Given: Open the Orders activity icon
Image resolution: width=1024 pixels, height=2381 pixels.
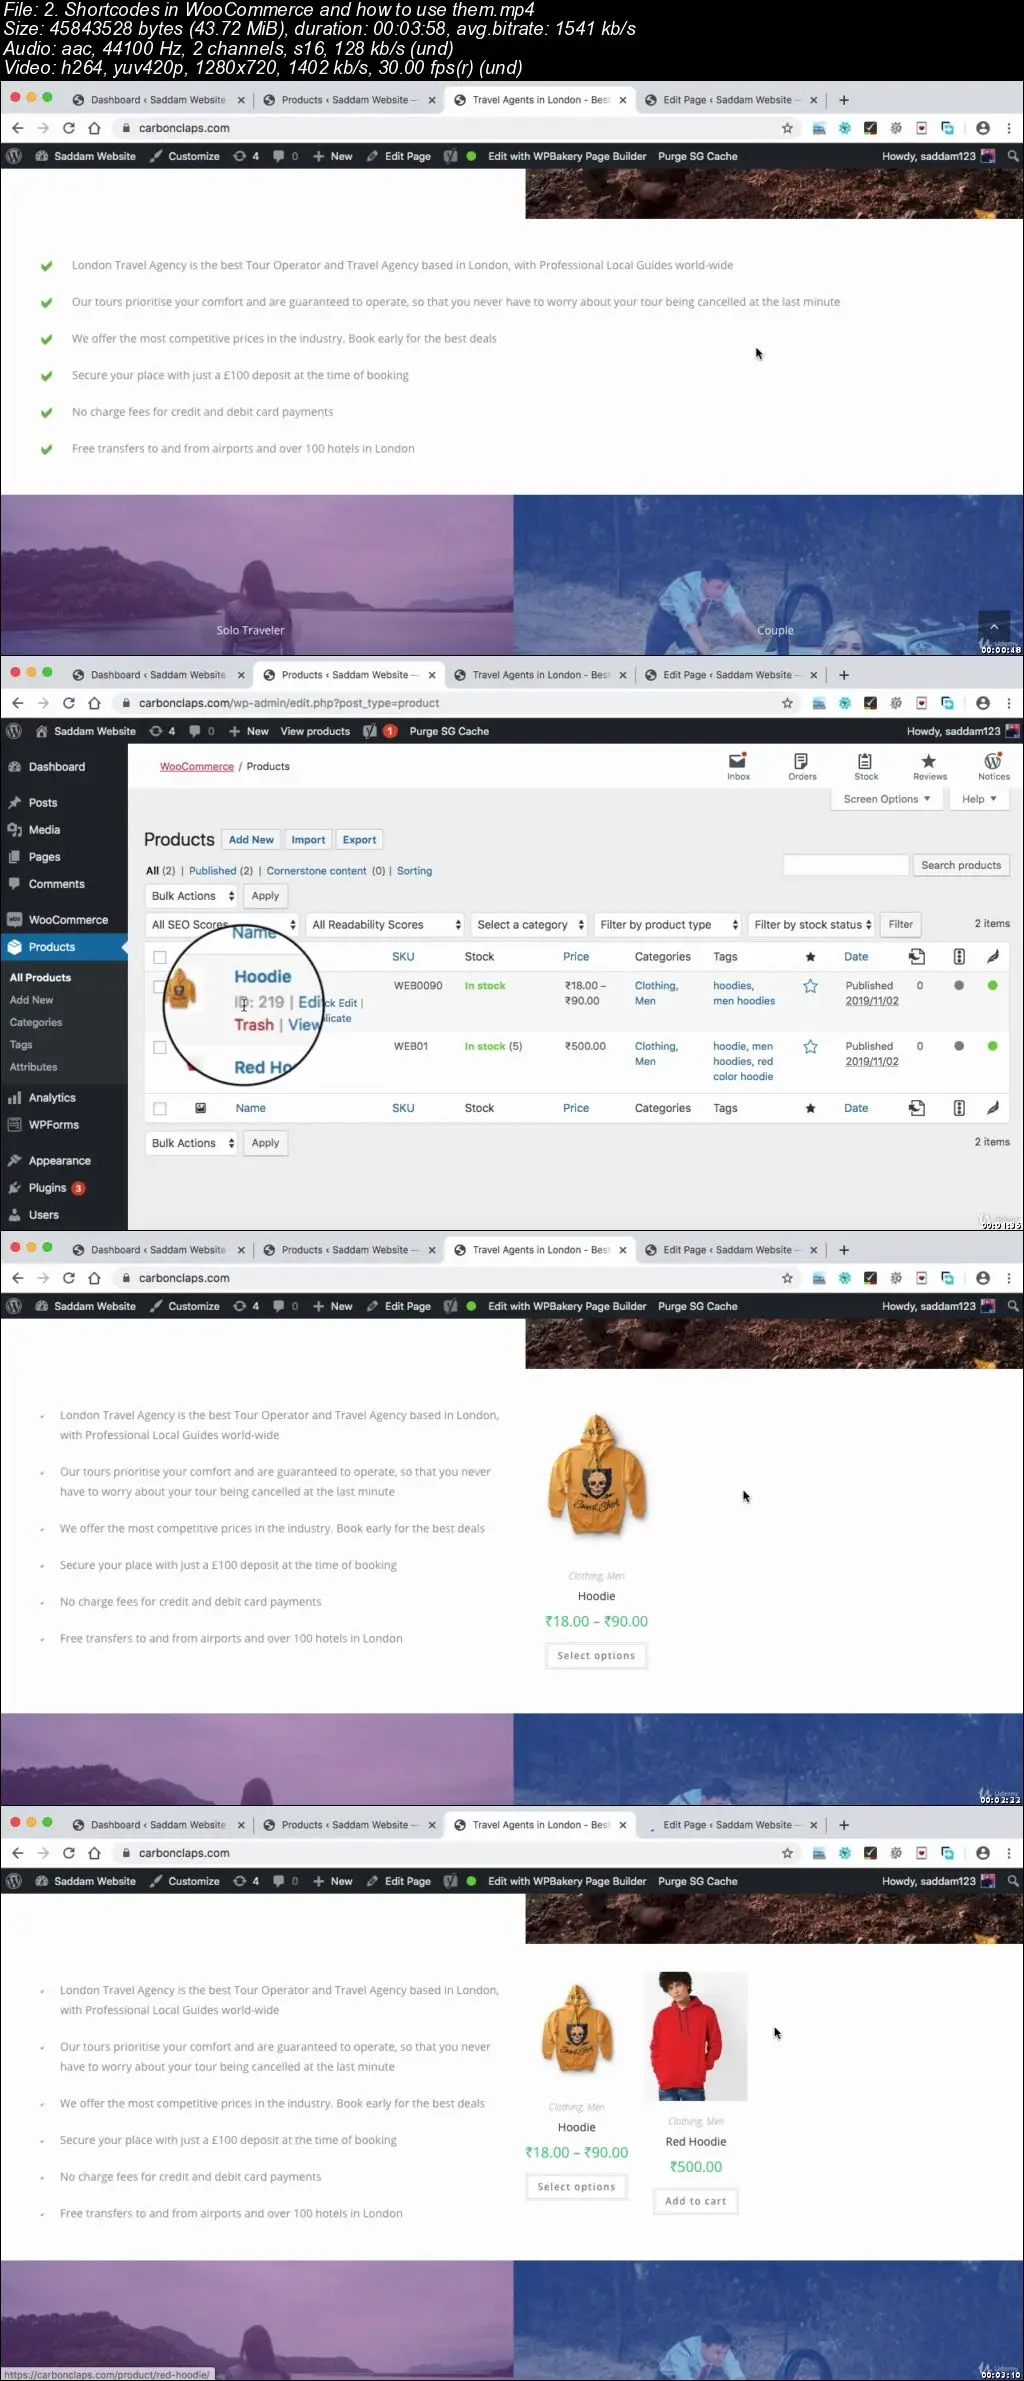Looking at the screenshot, I should pos(802,766).
